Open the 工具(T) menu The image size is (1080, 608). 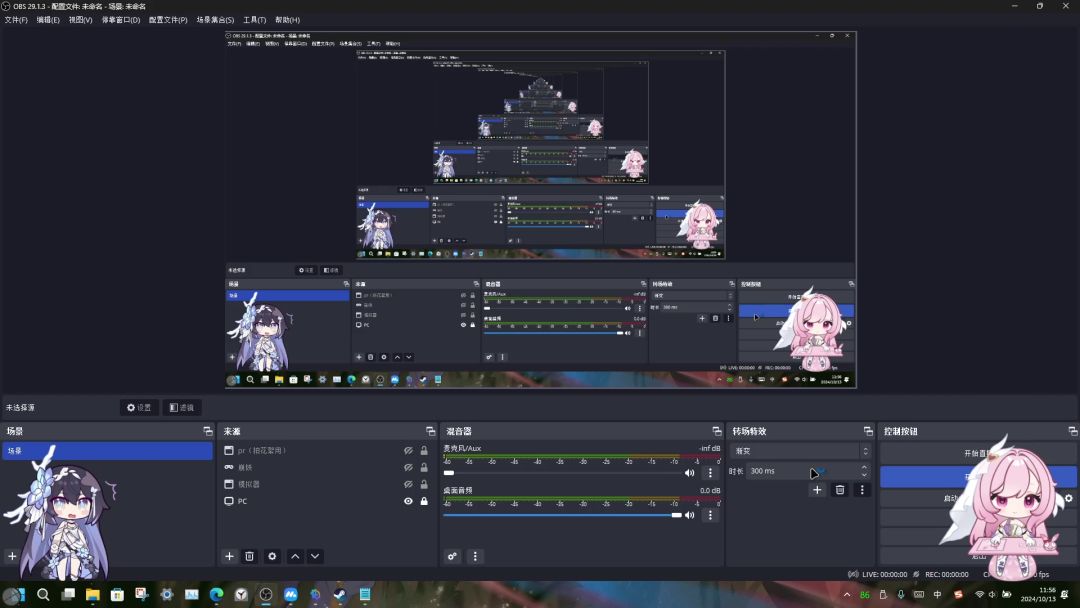tap(254, 20)
